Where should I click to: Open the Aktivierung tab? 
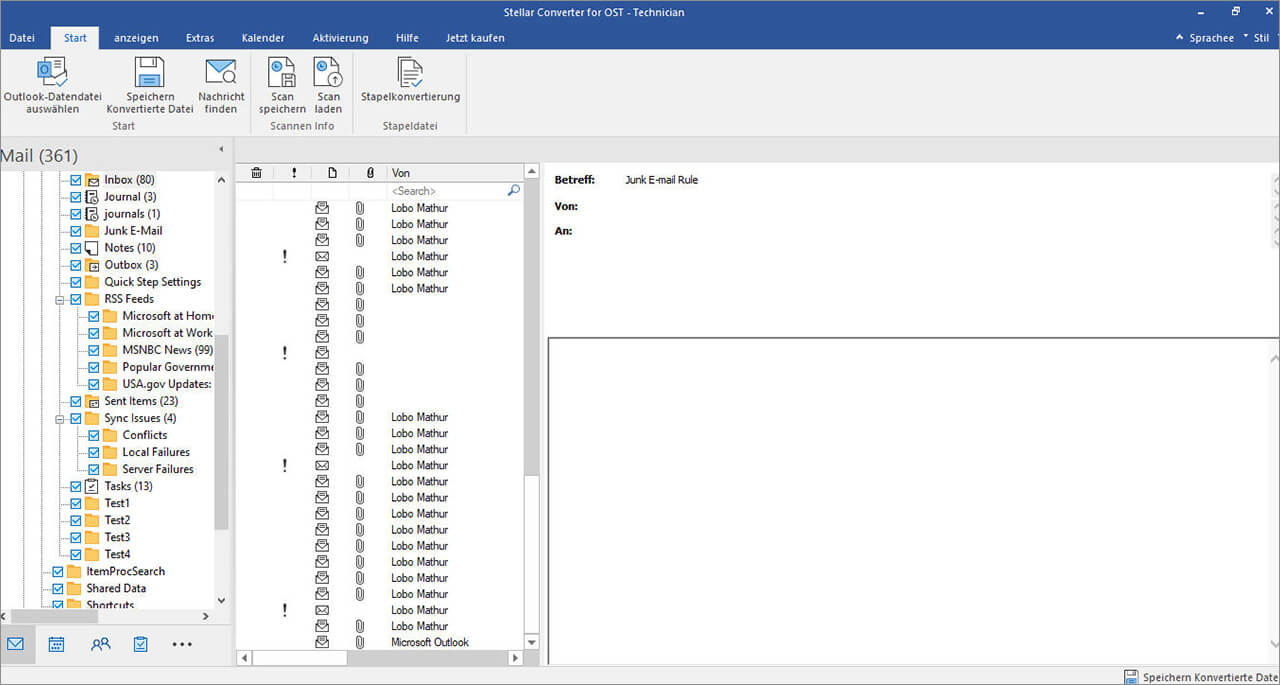coord(340,38)
